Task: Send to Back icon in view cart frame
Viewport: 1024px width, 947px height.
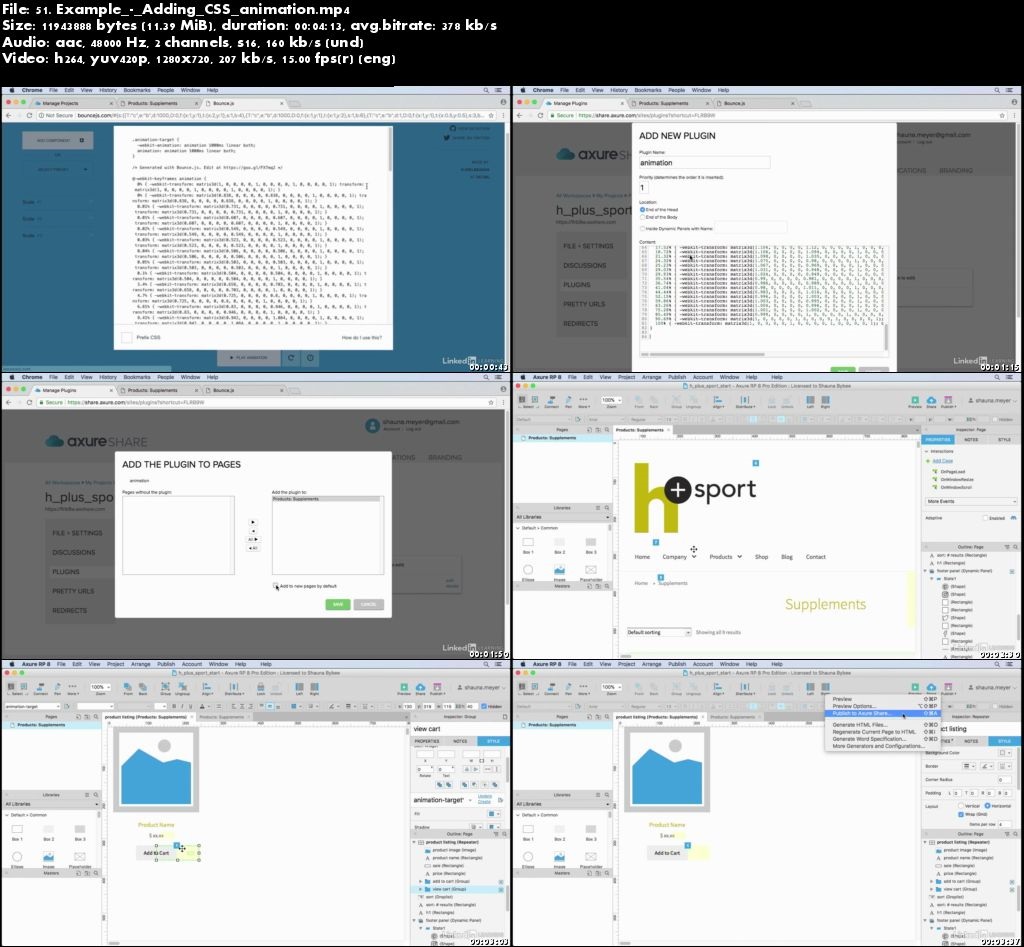Action: pos(143,688)
